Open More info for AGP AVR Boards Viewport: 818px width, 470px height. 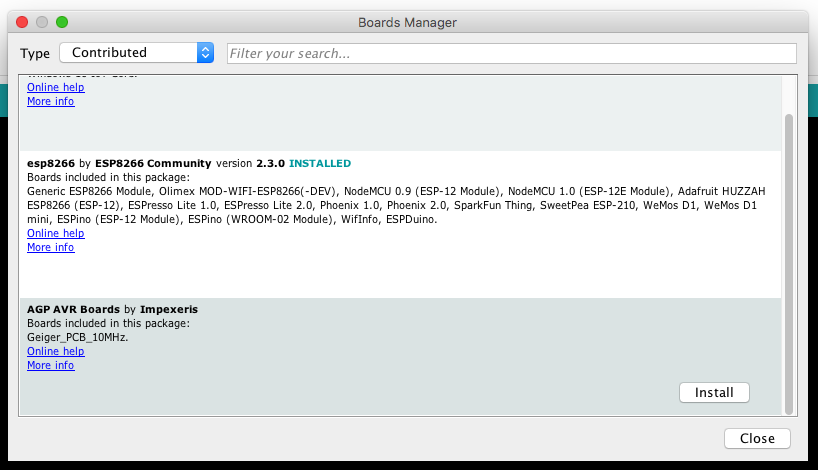[51, 365]
